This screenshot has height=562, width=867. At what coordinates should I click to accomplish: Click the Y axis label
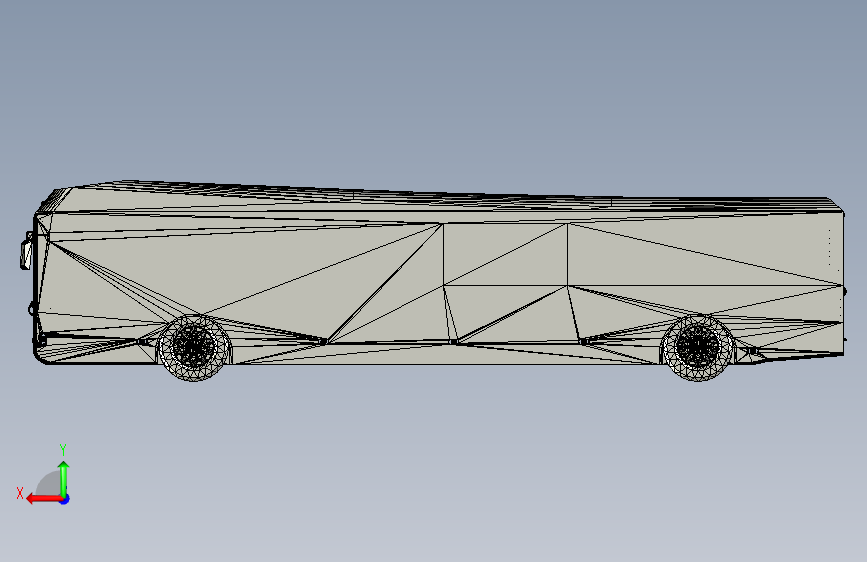pos(63,450)
